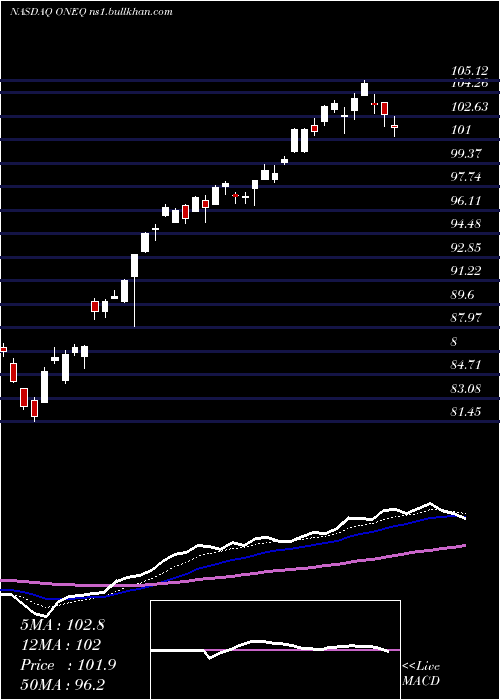This screenshot has width=500, height=700.
Task: Click the 102.63 price axis label
Action: click(469, 107)
